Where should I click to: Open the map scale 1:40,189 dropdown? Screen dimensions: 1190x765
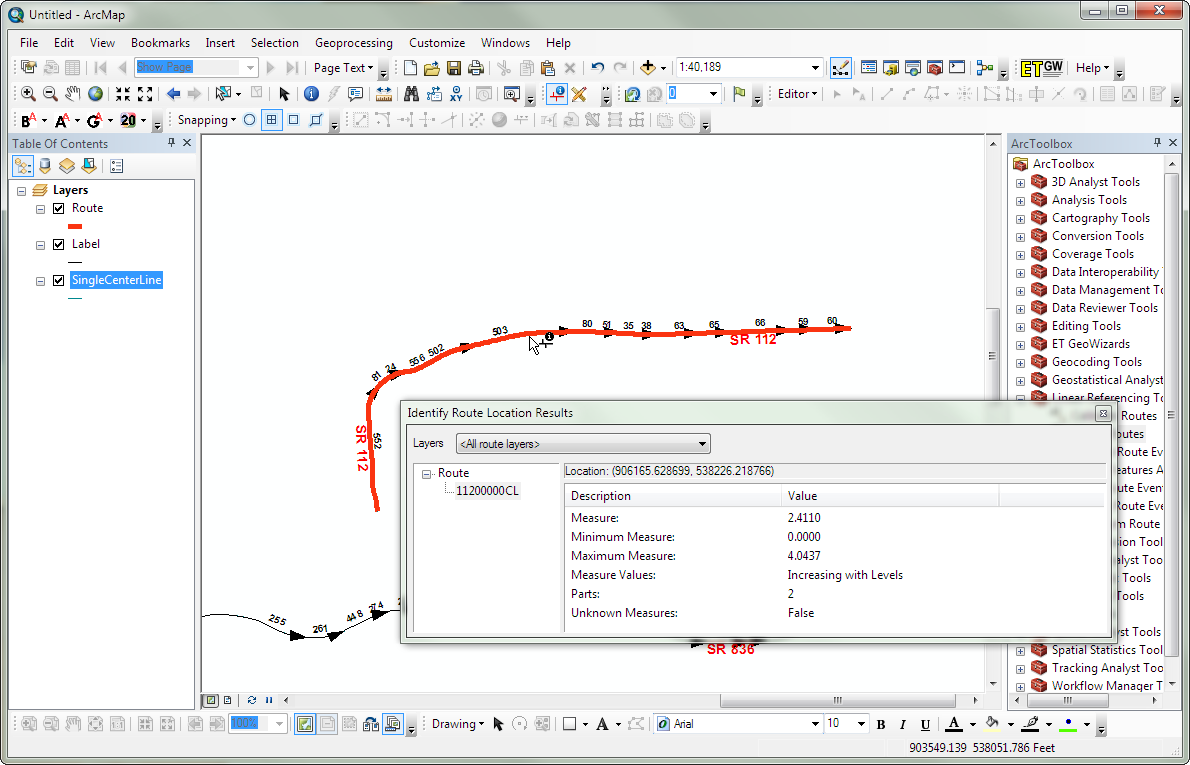click(816, 68)
